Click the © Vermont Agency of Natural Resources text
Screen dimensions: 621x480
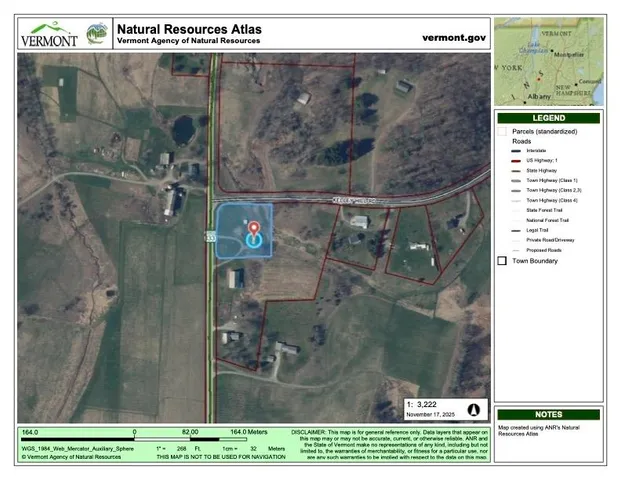(x=71, y=457)
